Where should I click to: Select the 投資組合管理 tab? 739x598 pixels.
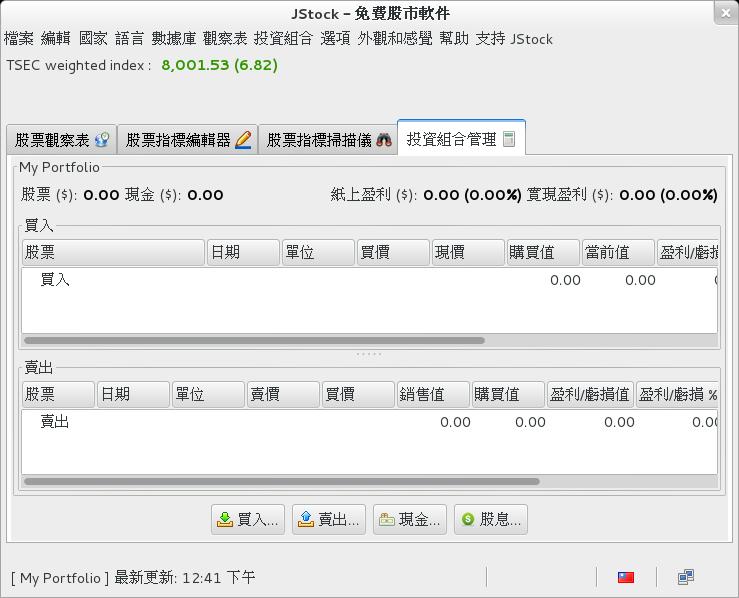461,139
